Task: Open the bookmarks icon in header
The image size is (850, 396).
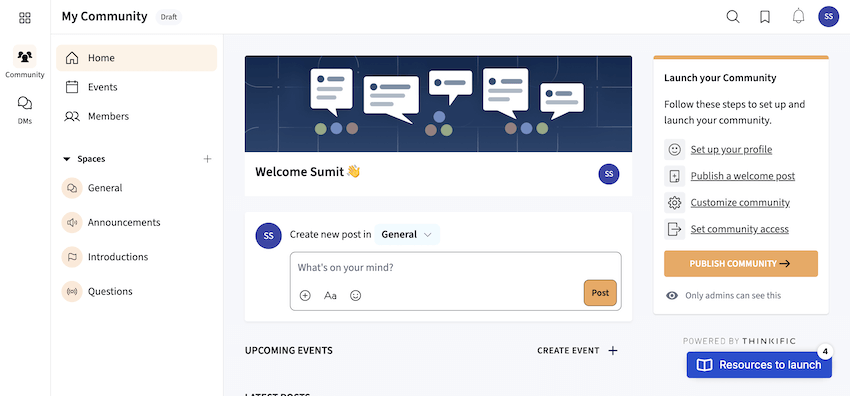Action: pyautogui.click(x=765, y=17)
